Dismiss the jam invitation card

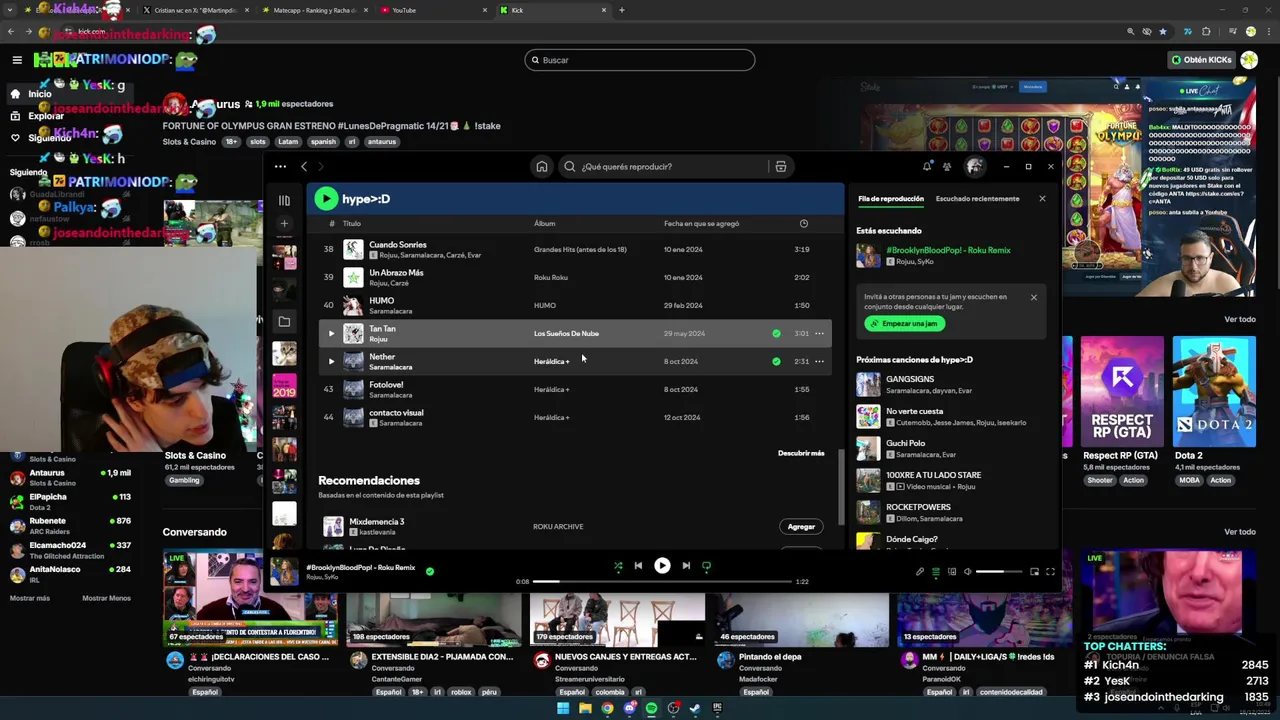[x=1034, y=297]
